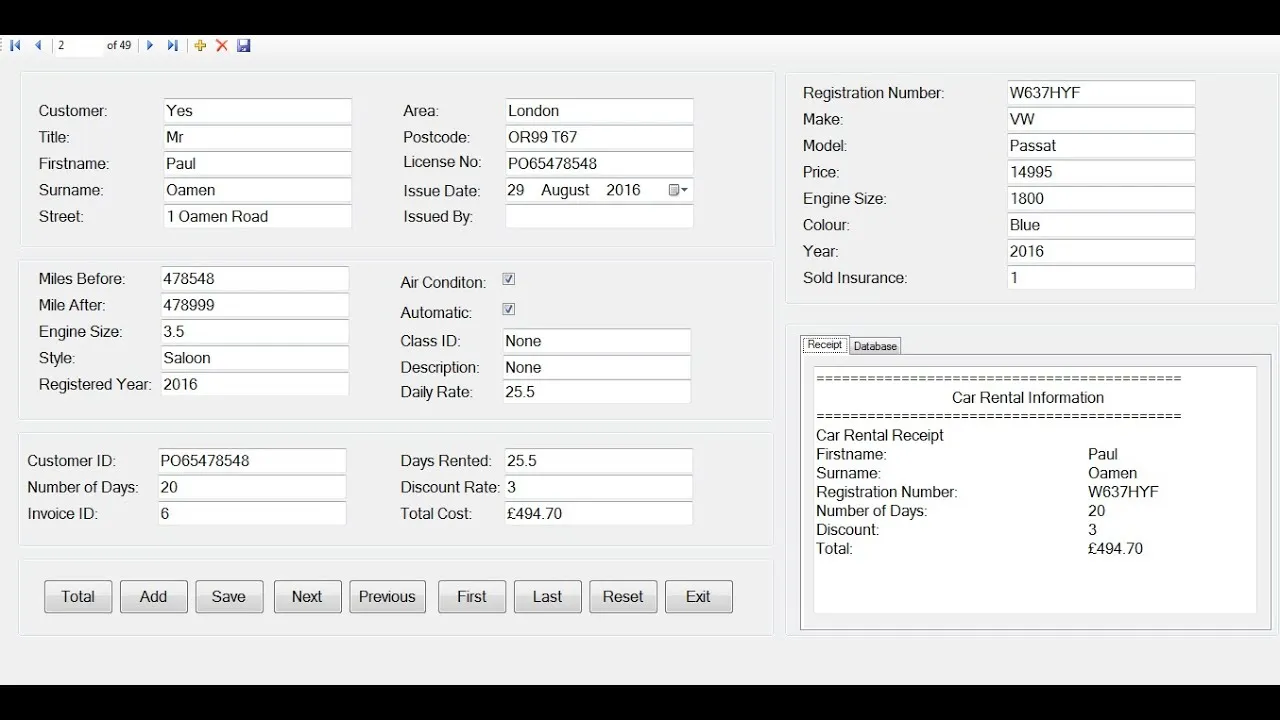
Task: Click 'of 49' record count text
Action: coord(119,45)
